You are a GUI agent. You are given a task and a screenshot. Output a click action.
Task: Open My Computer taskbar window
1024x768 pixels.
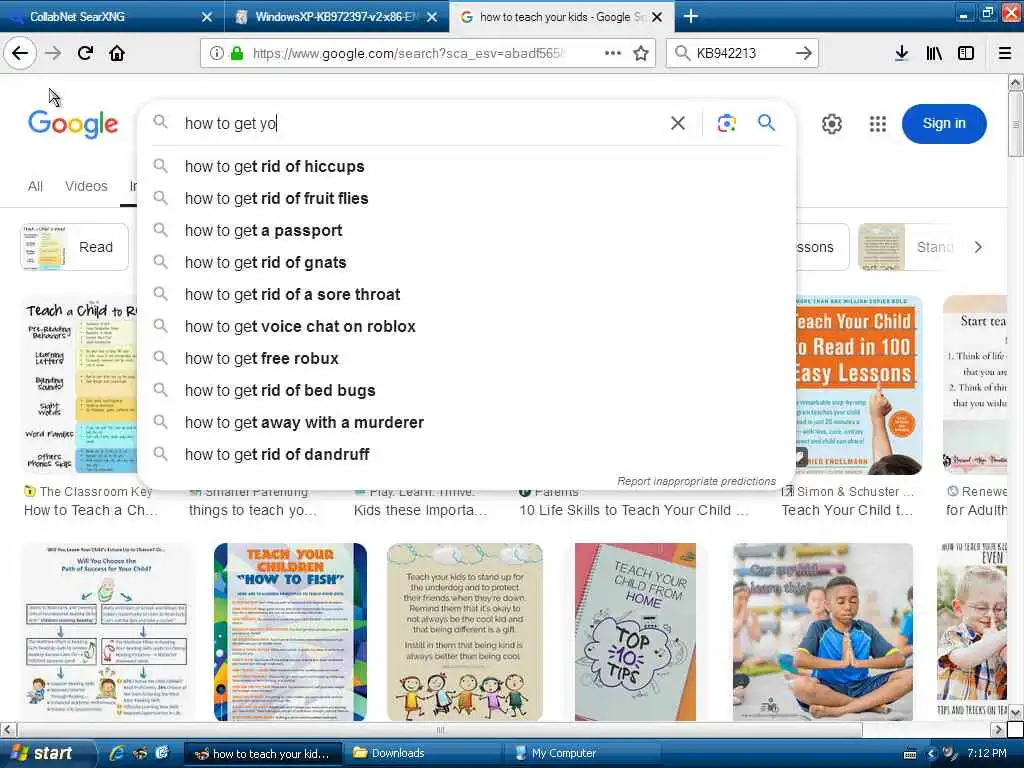pos(584,753)
